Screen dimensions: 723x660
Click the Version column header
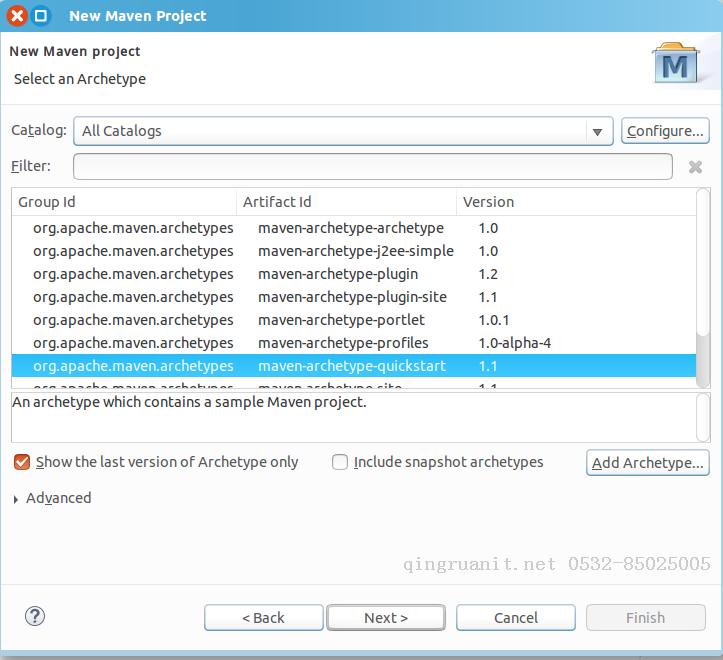(575, 202)
